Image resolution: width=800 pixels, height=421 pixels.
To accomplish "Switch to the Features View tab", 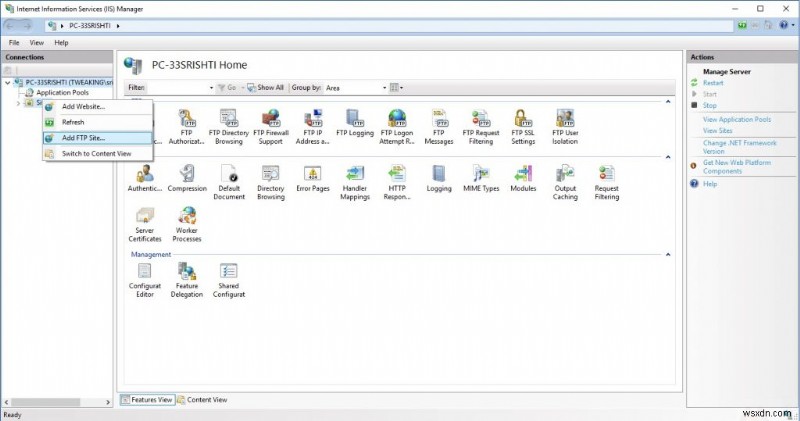I will tap(147, 400).
